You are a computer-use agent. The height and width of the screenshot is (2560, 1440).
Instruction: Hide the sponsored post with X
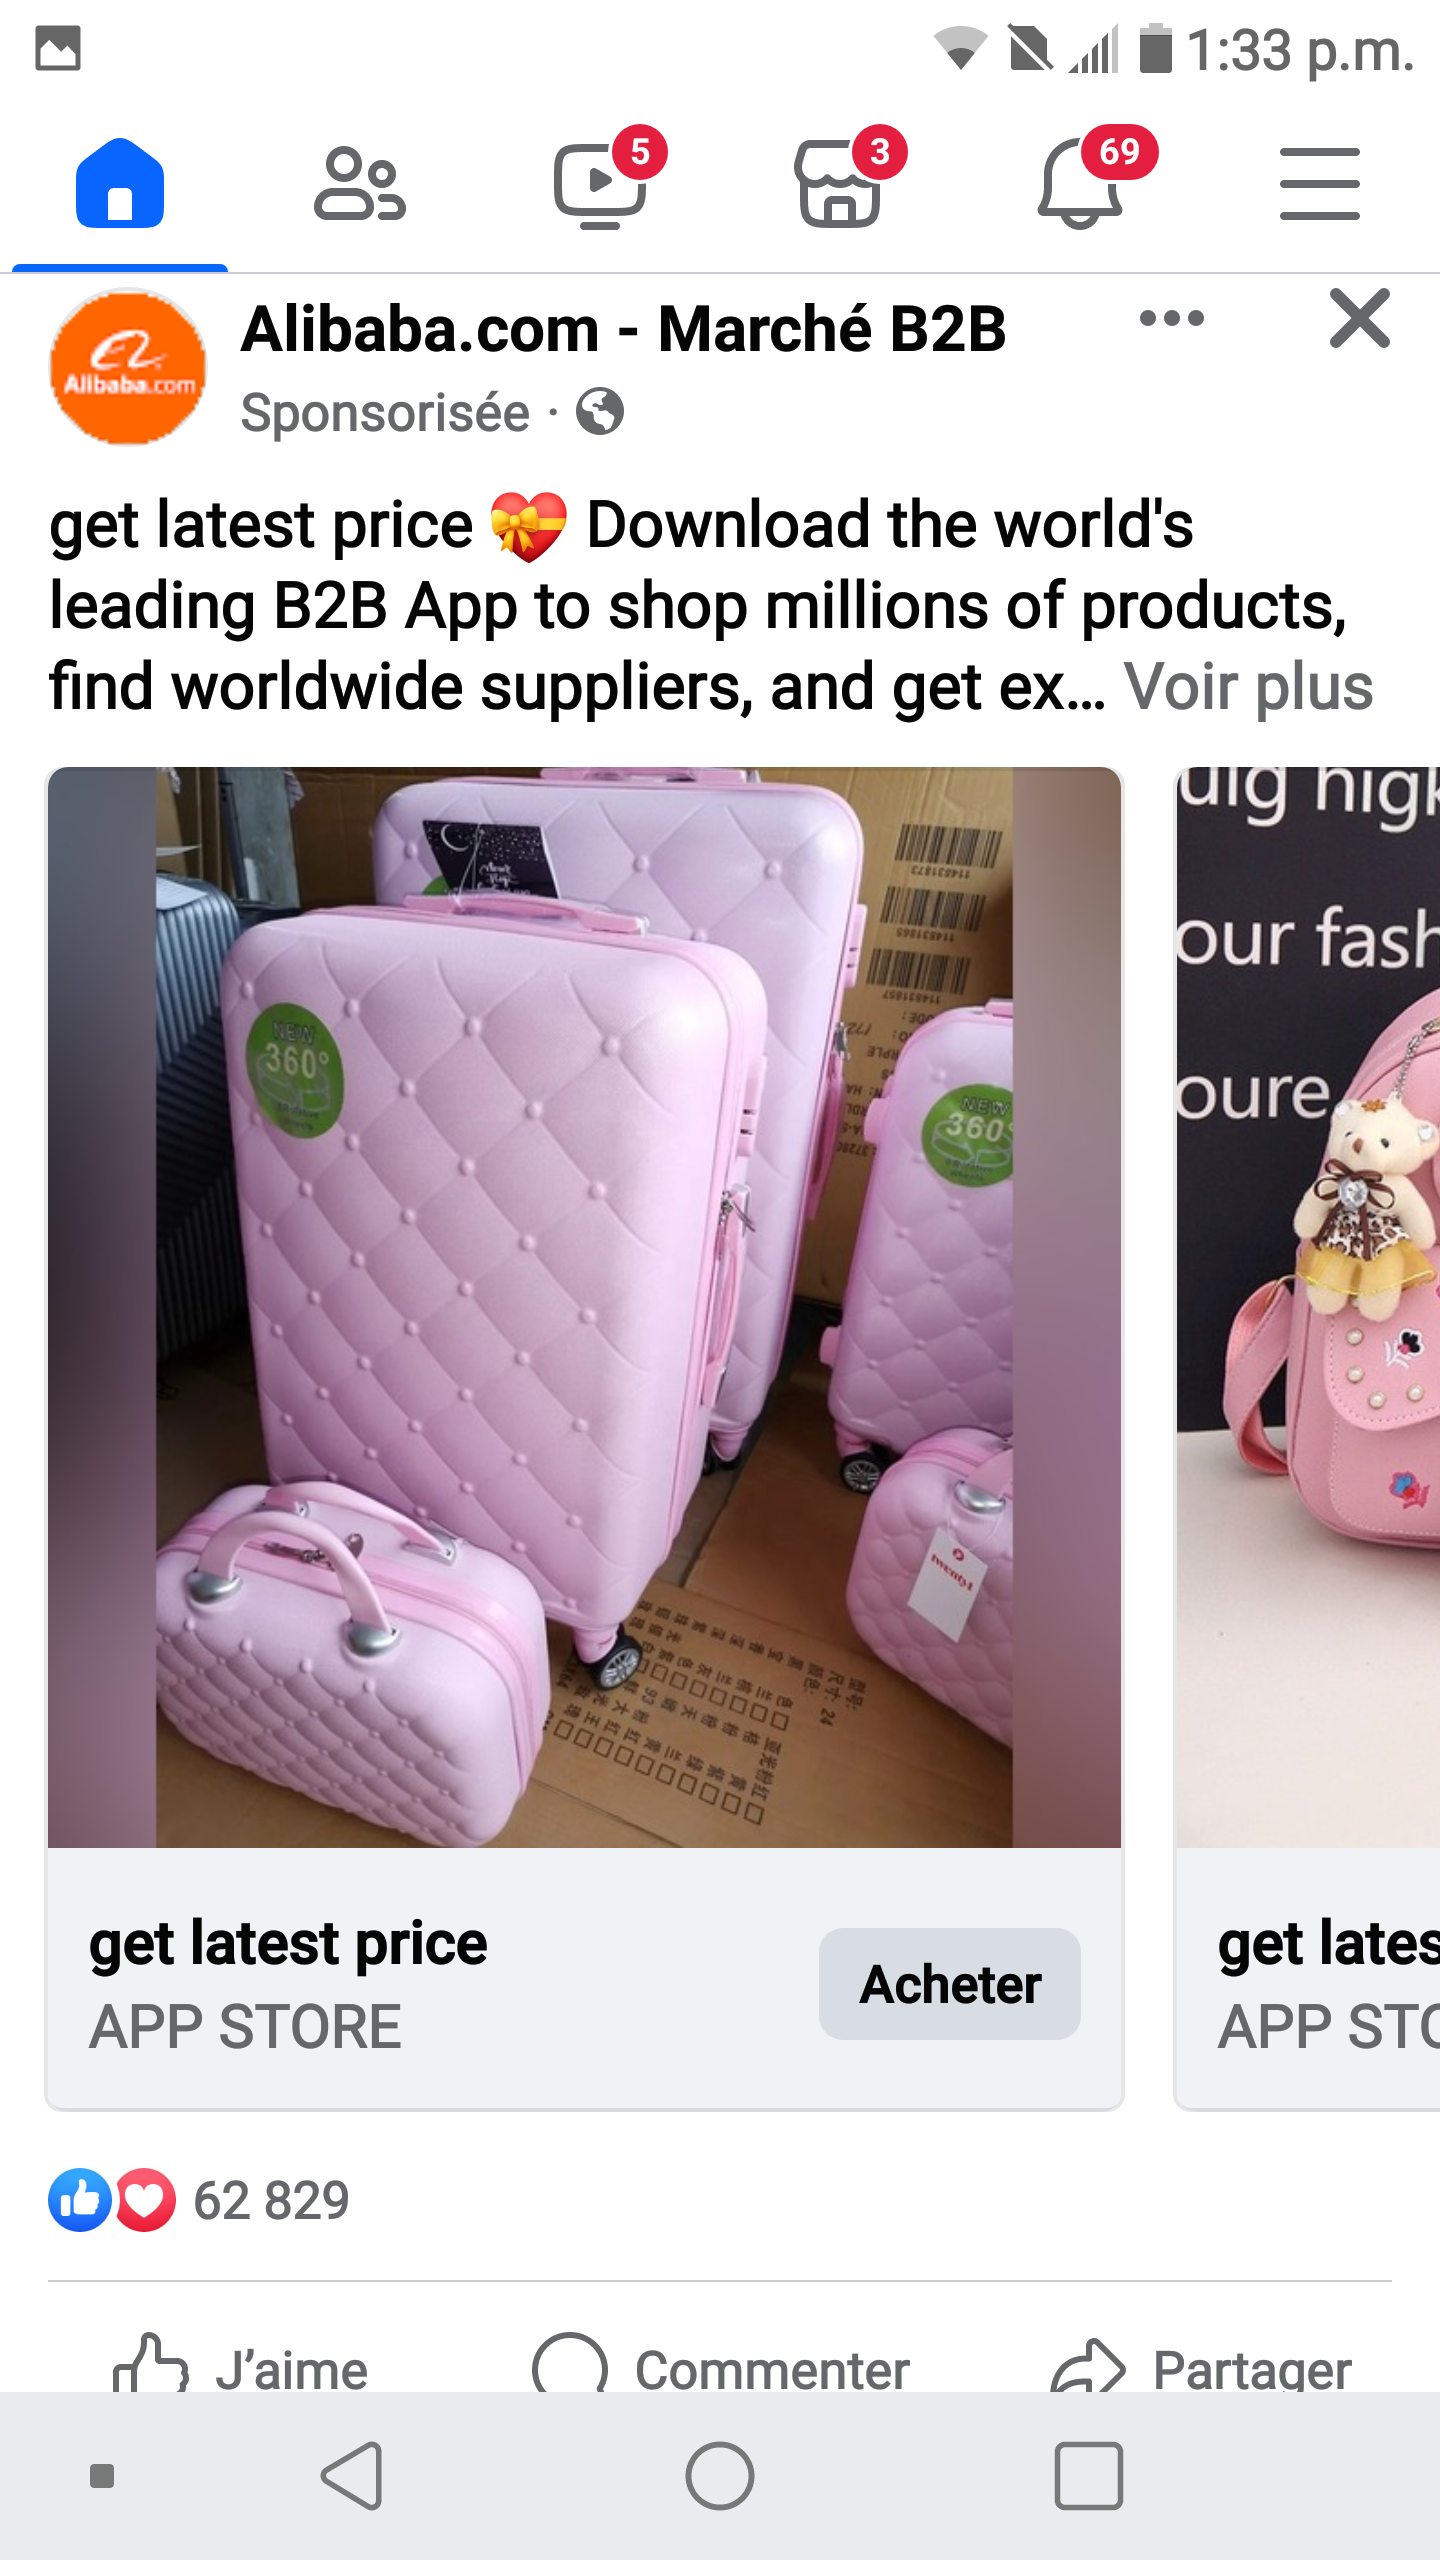click(x=1359, y=319)
